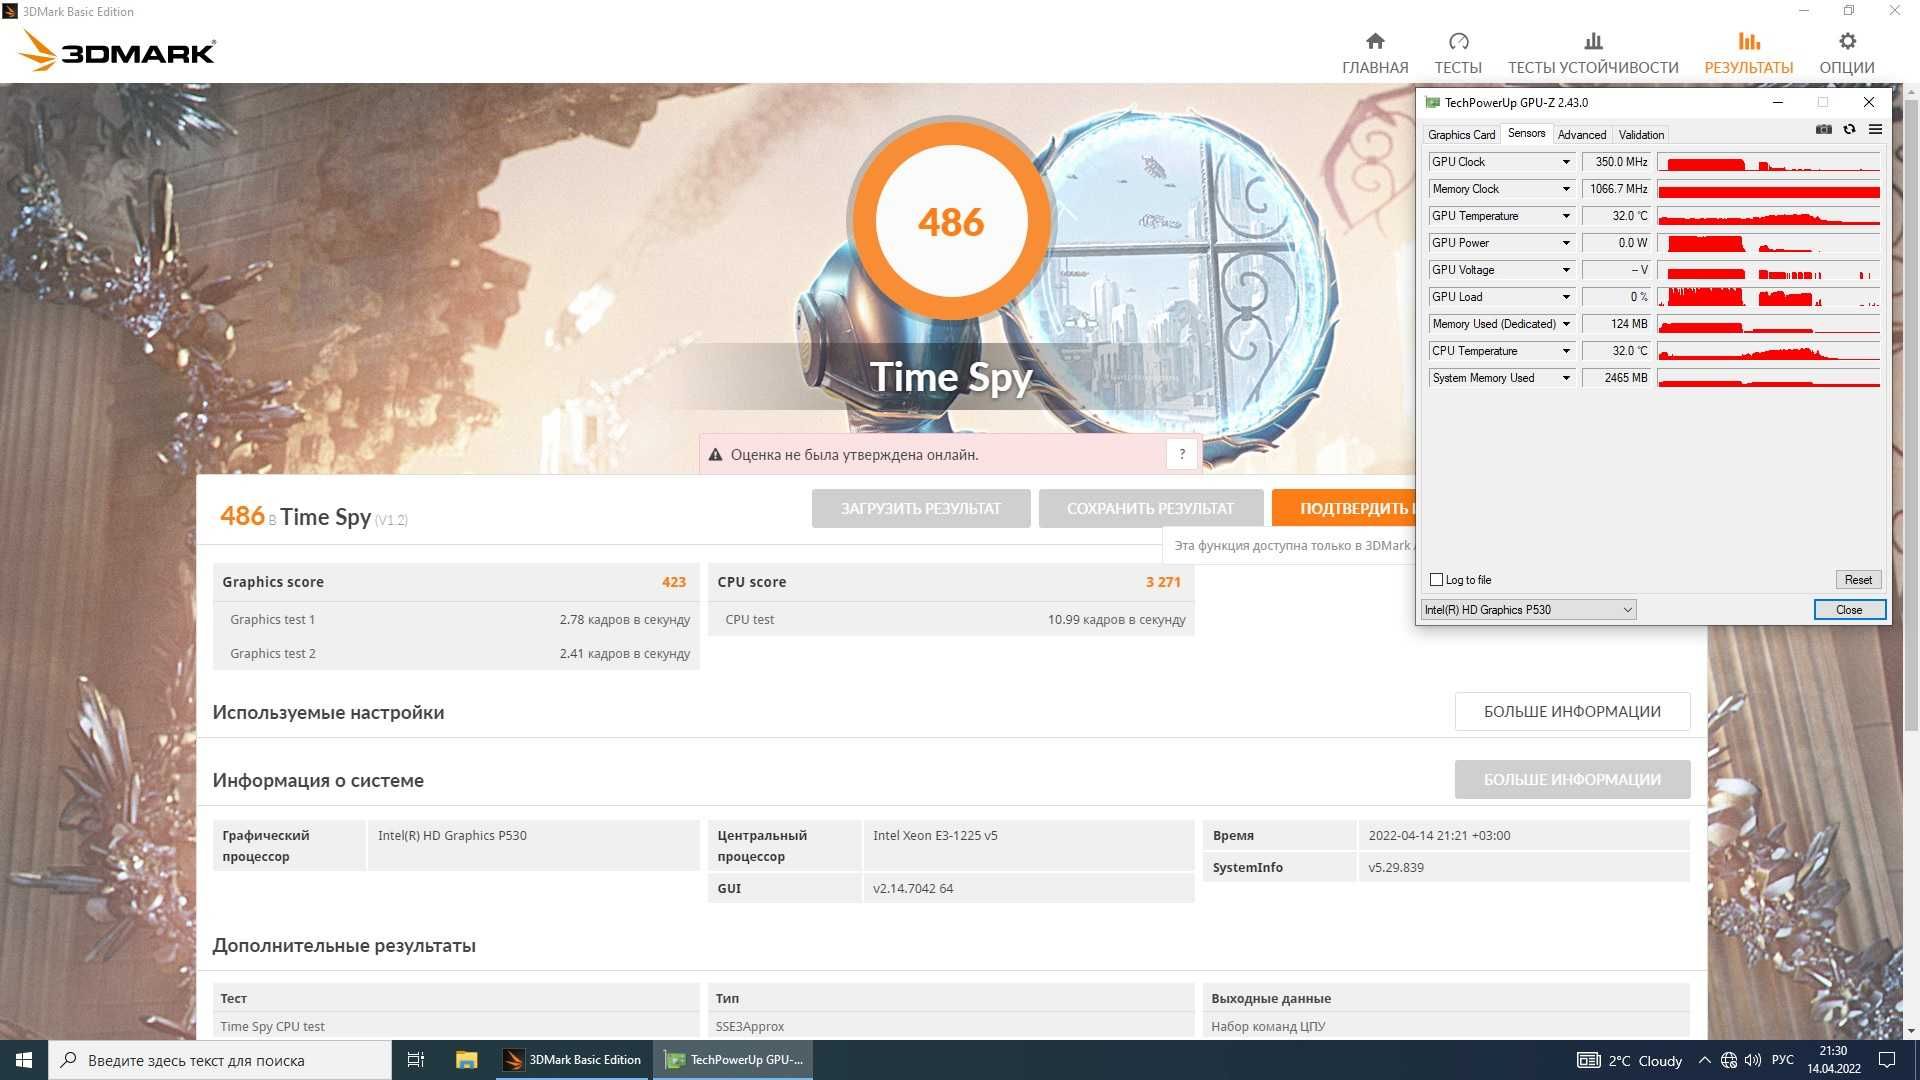Click warning triangle icon in validation notice

715,455
